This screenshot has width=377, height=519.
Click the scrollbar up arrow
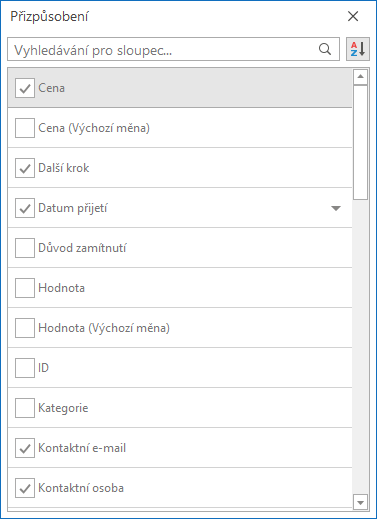[360, 77]
